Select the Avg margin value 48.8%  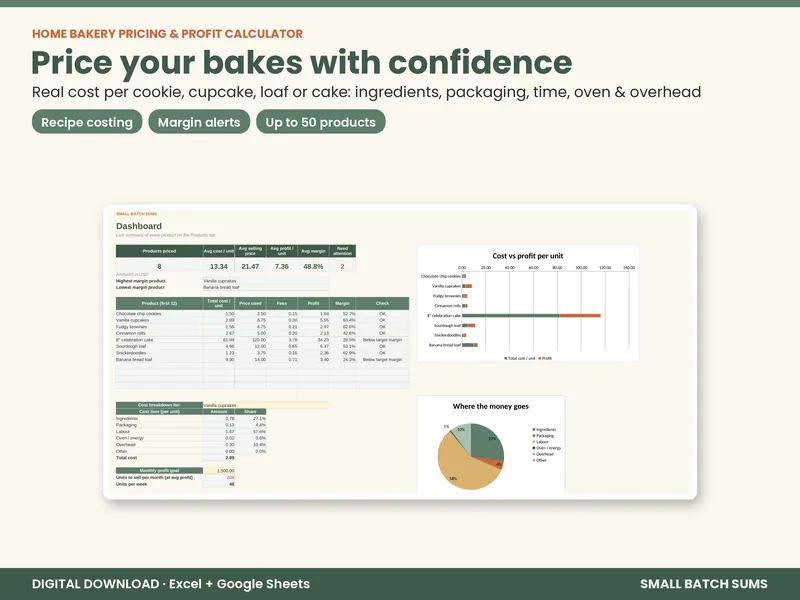[313, 266]
